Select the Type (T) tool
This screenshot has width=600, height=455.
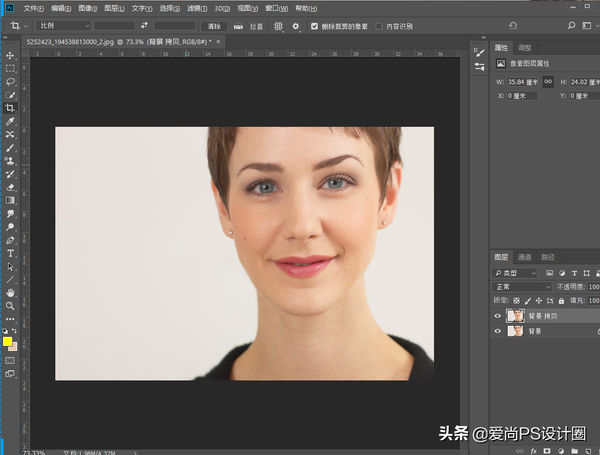10,253
